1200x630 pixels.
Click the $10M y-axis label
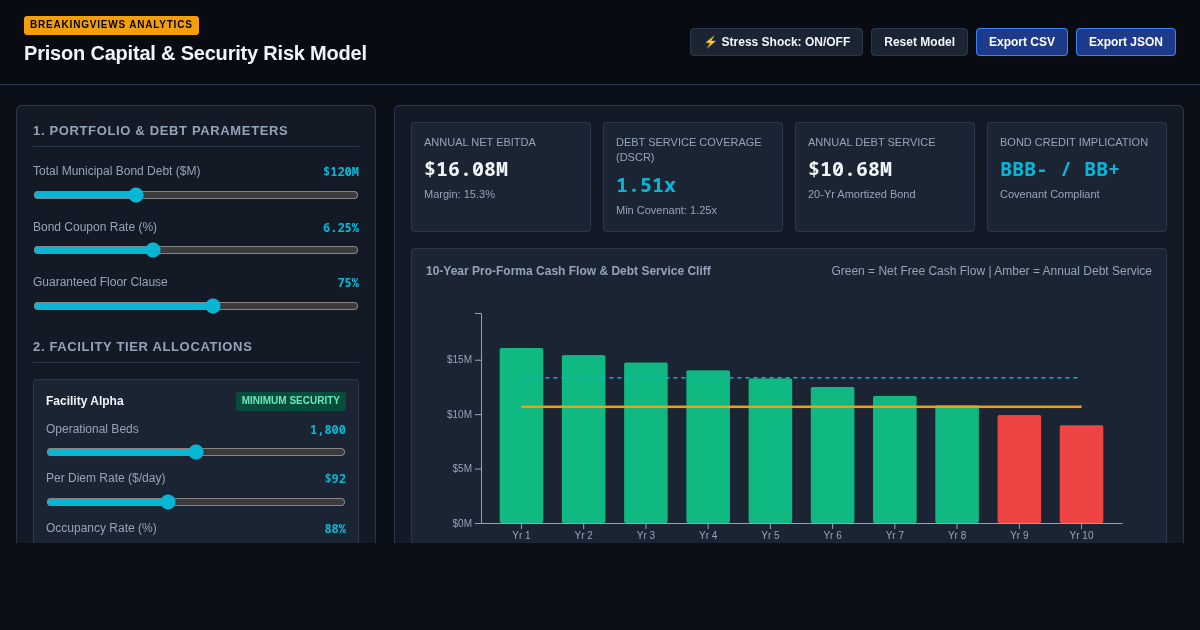pos(459,415)
